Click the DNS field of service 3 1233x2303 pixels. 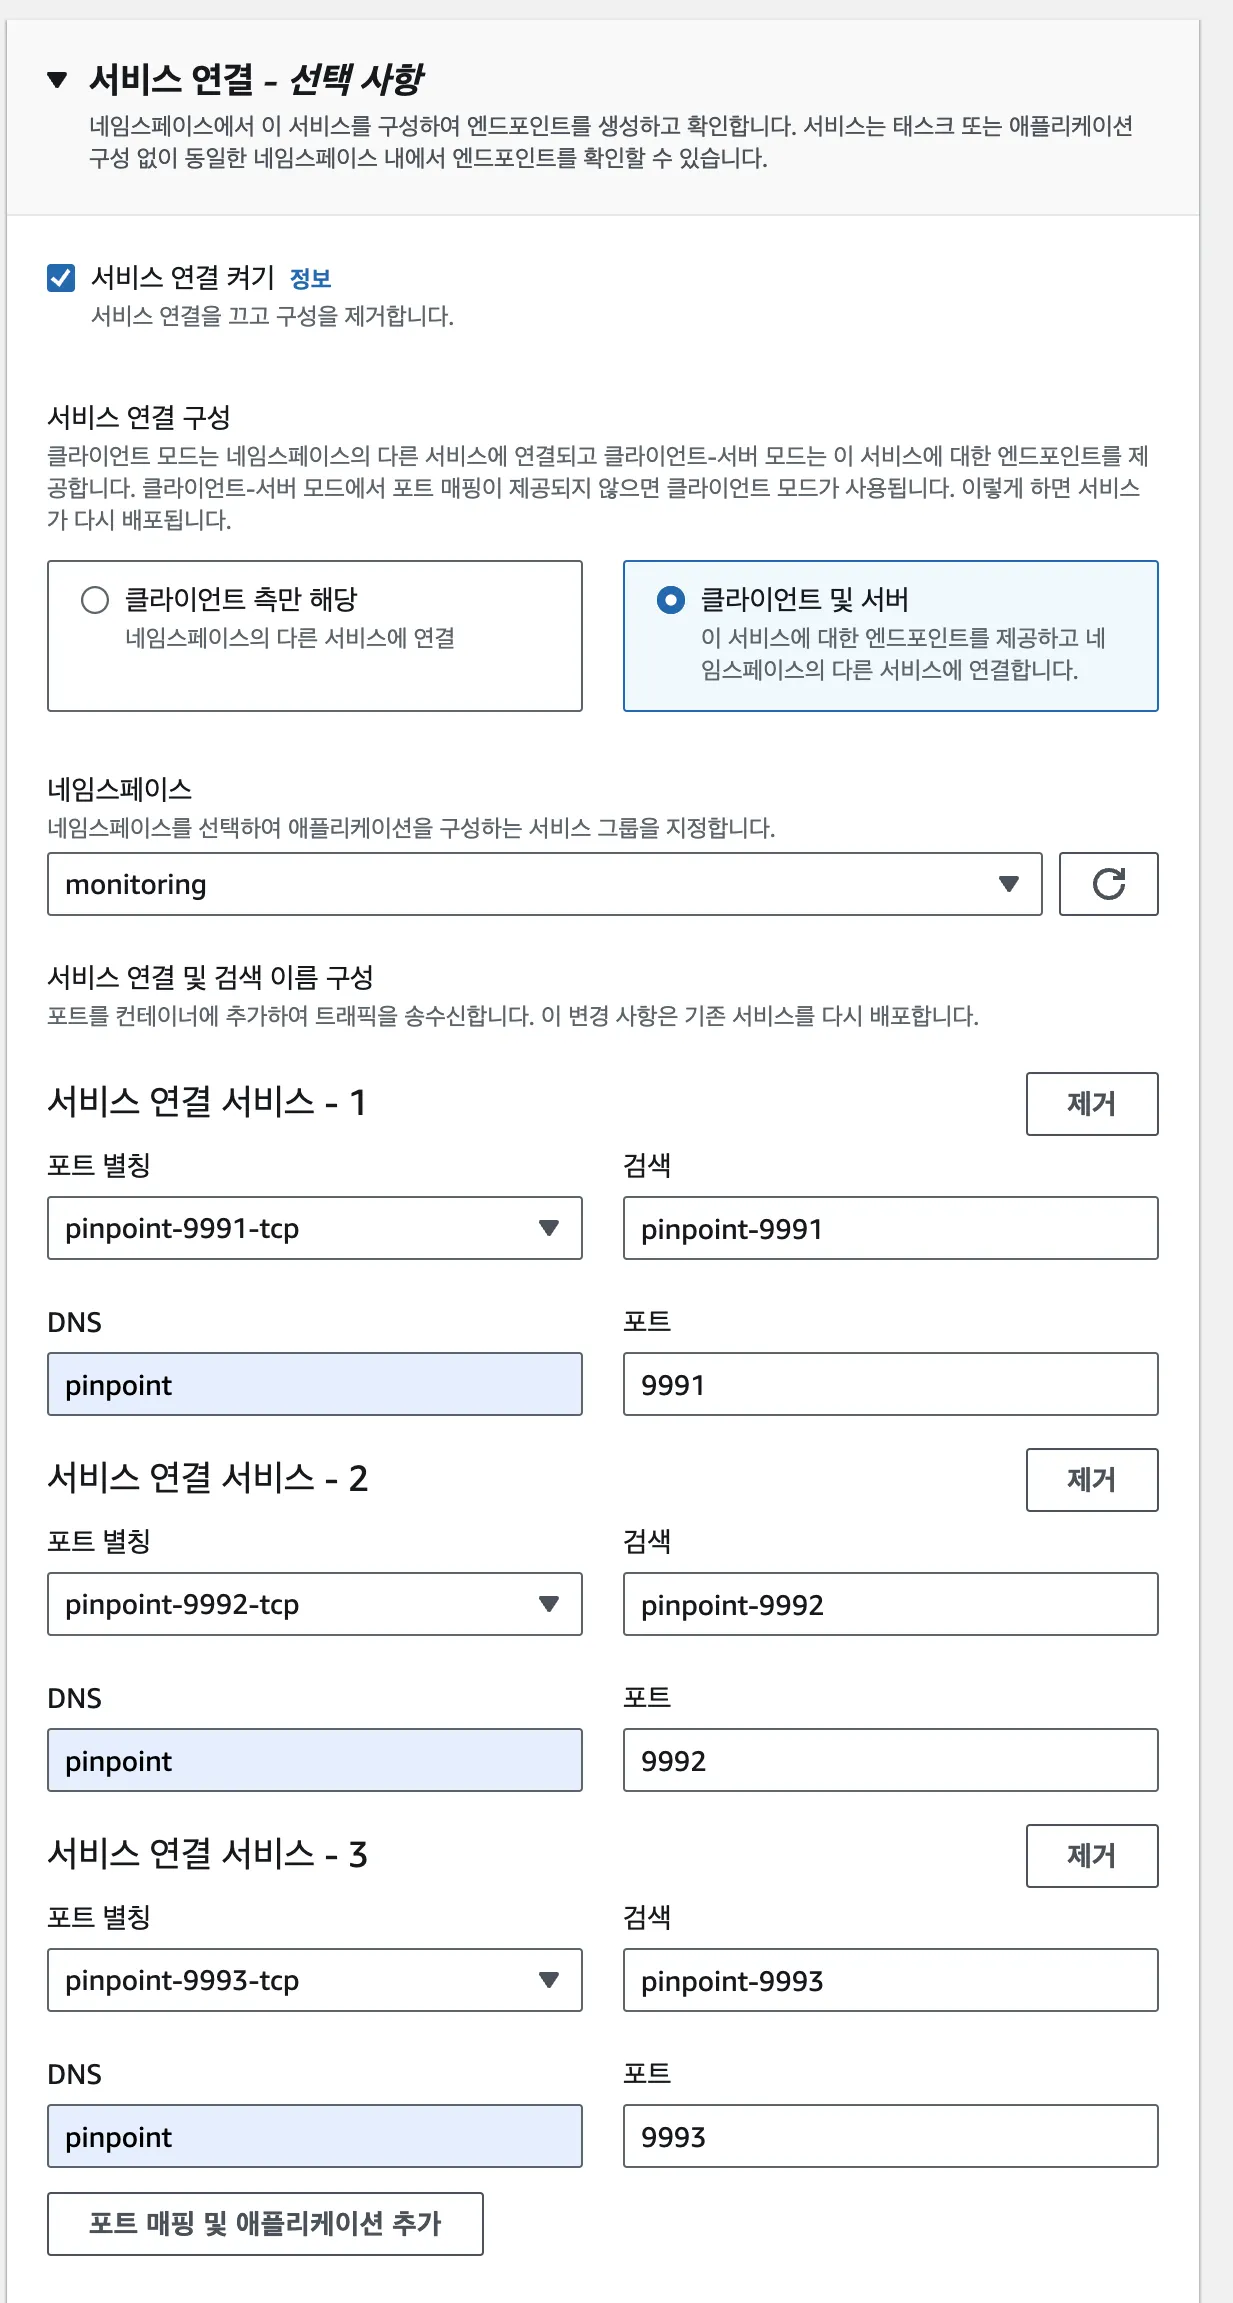[x=314, y=2136]
